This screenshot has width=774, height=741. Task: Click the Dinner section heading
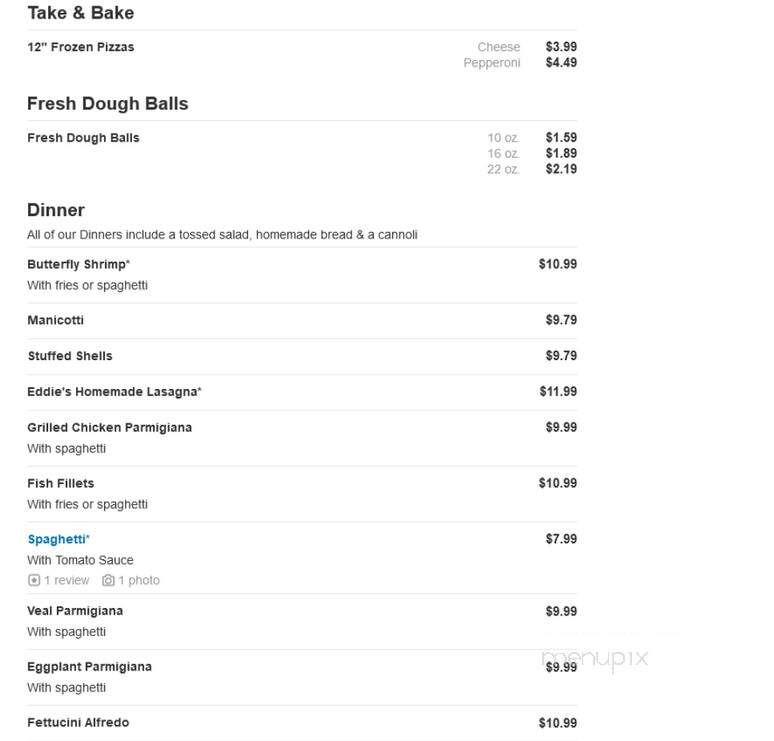(56, 210)
